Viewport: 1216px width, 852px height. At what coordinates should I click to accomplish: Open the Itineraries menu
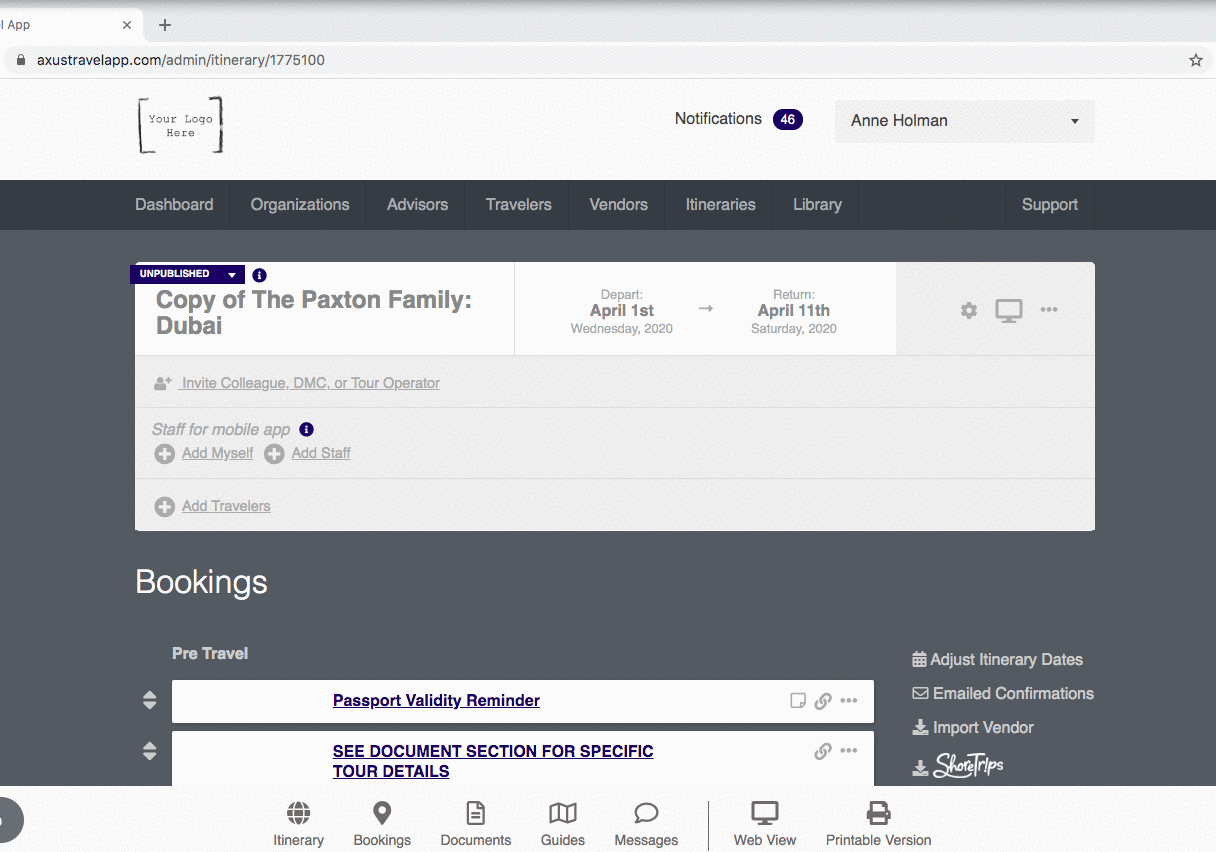point(720,205)
